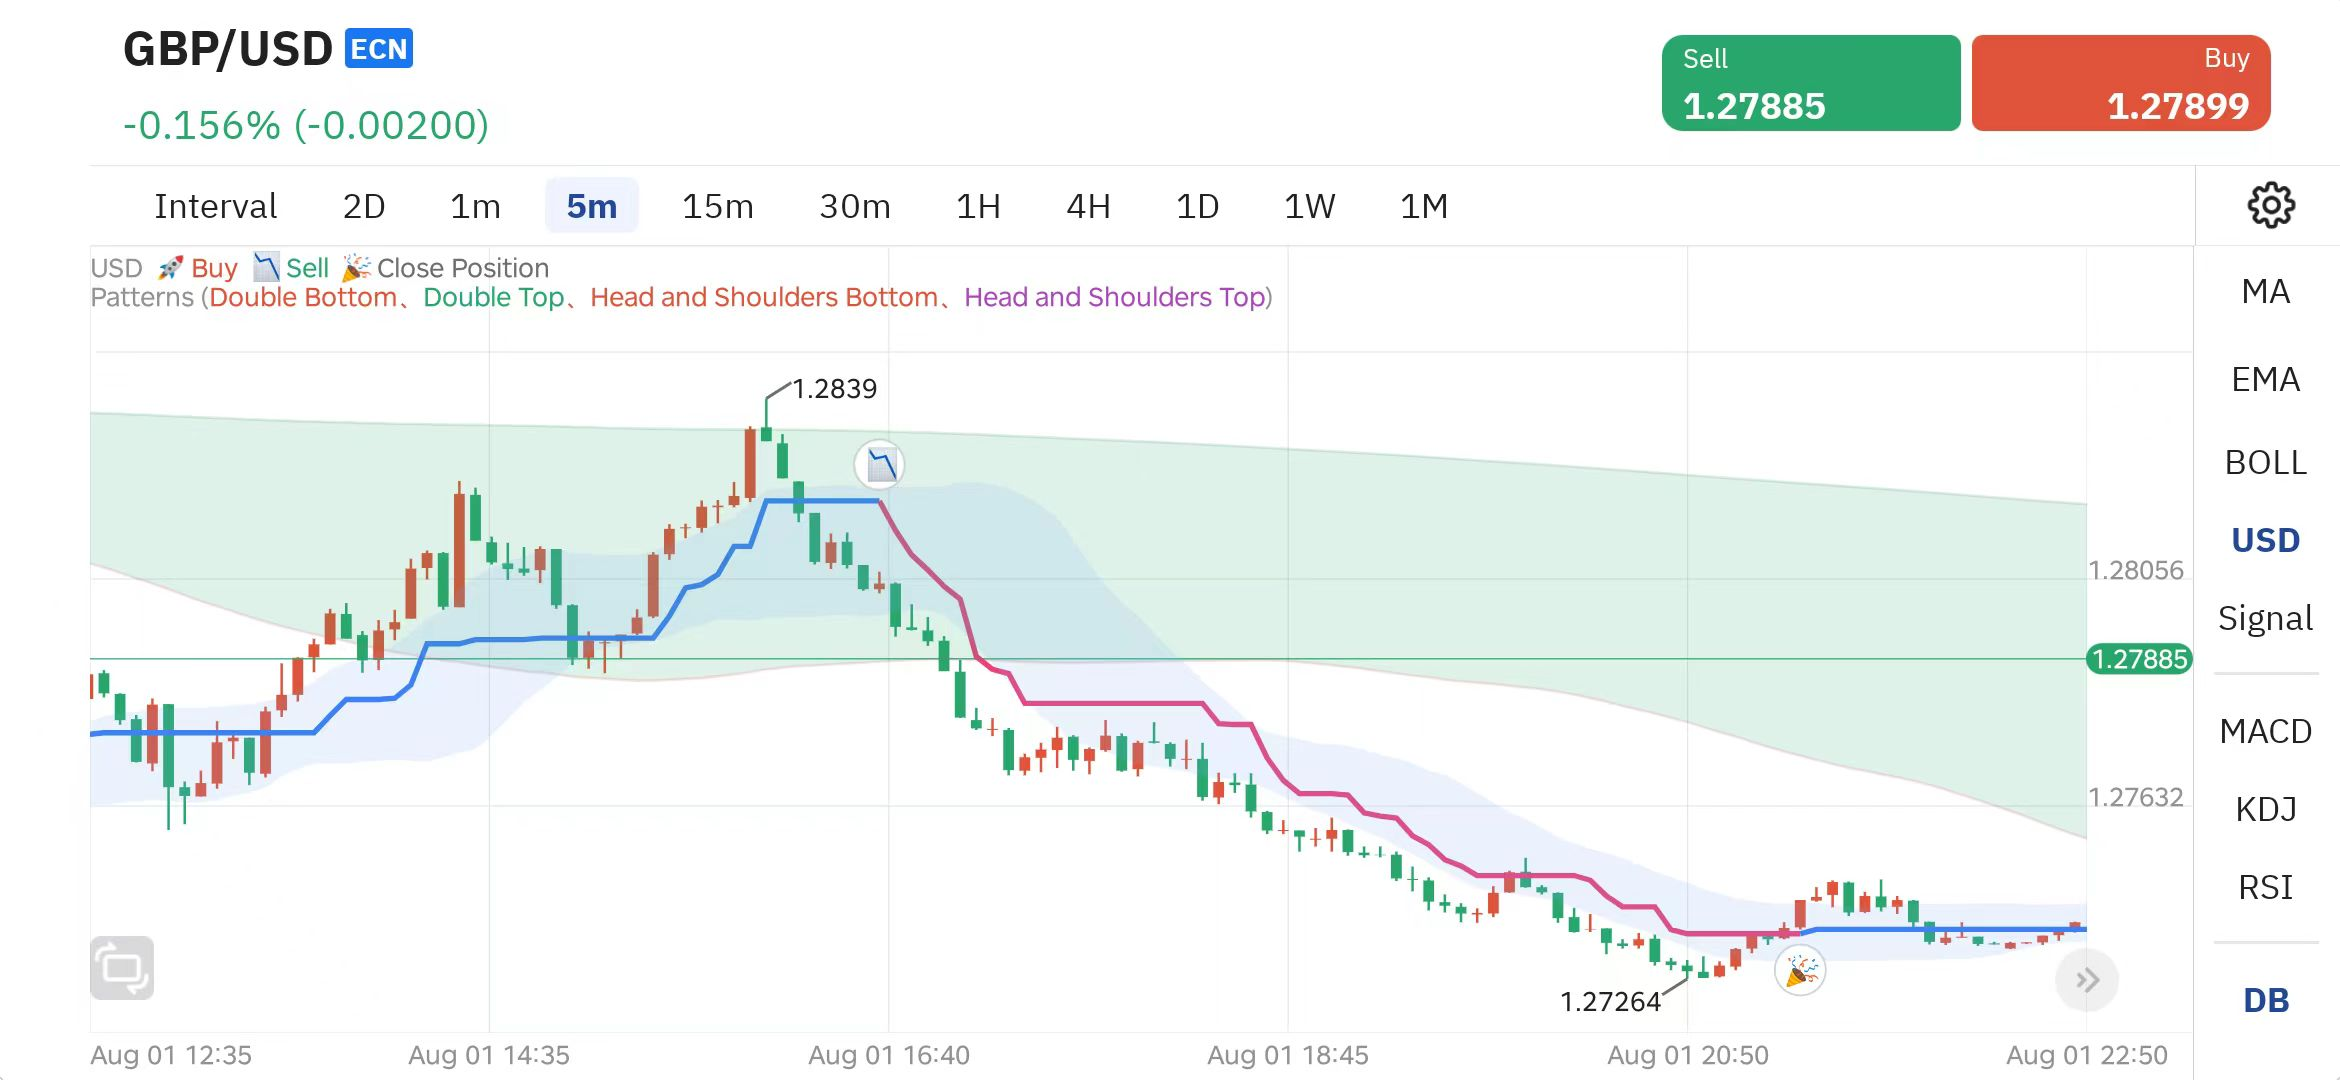Click the current price label 1.27885
Screen dimensions: 2340x1080
(x=2139, y=660)
